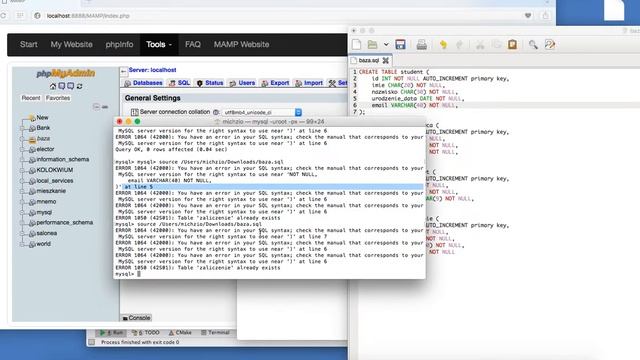Open information_schema database
Image resolution: width=640 pixels, height=360 pixels.
coord(62,160)
